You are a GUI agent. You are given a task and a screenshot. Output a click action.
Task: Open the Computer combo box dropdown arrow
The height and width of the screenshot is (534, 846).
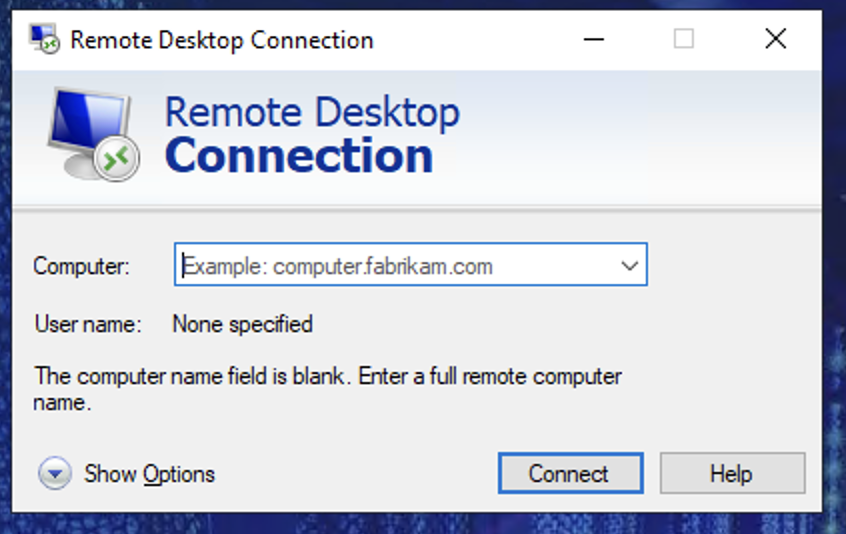(629, 266)
